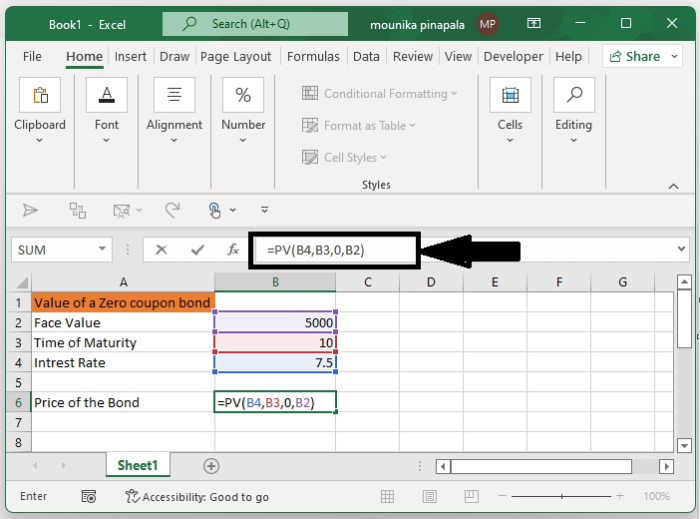Open the Help tab
This screenshot has width=700, height=519.
point(568,57)
